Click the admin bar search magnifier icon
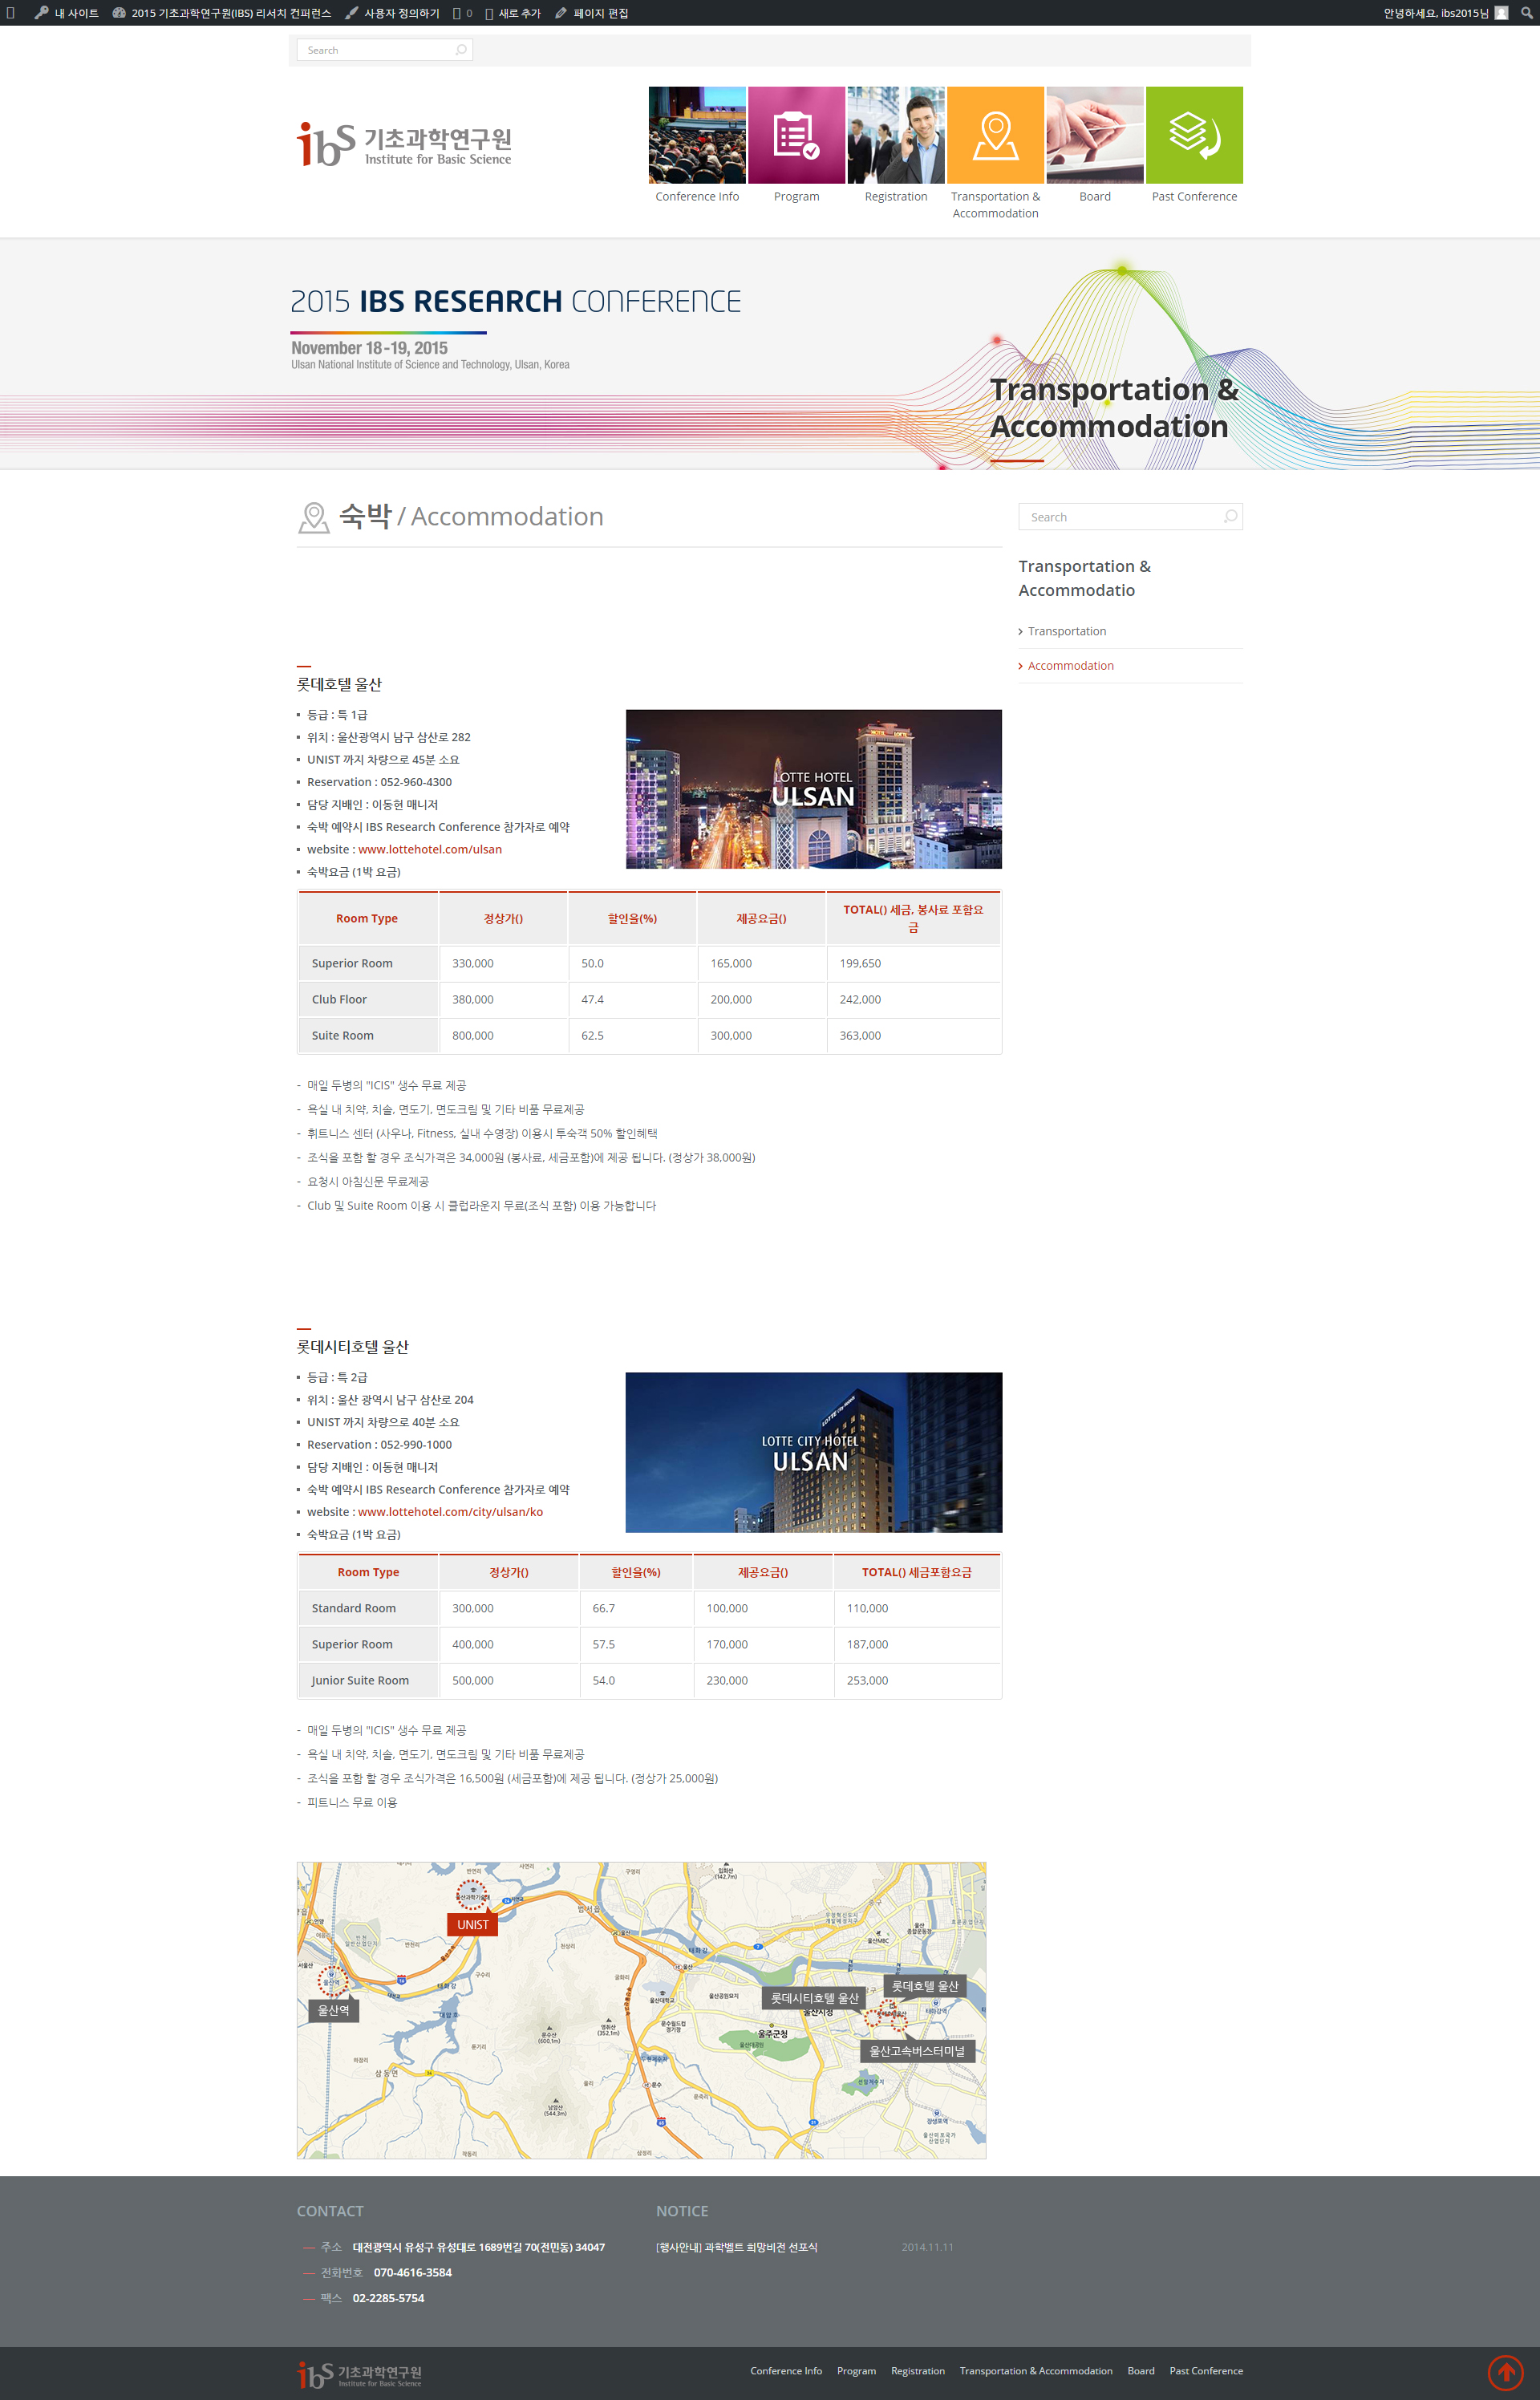 (x=1526, y=13)
